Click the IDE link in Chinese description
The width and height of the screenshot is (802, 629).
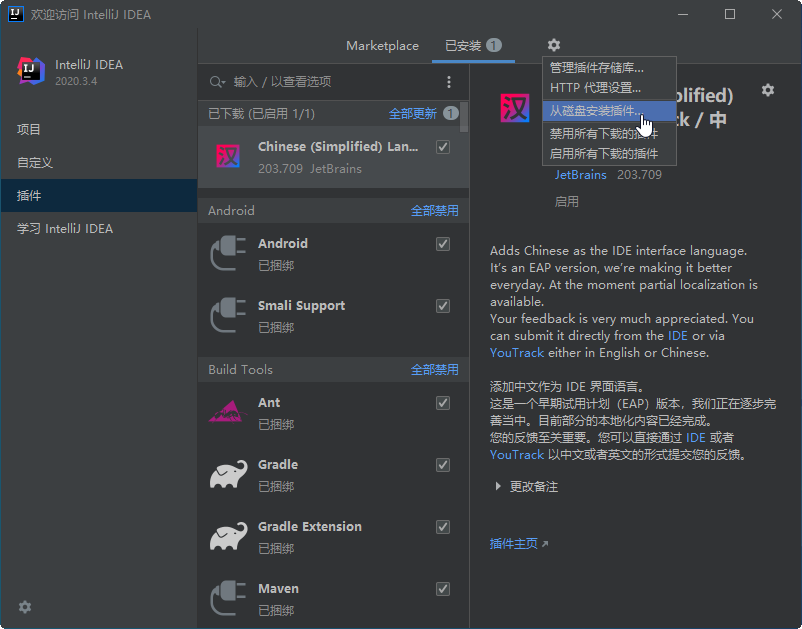tap(695, 438)
